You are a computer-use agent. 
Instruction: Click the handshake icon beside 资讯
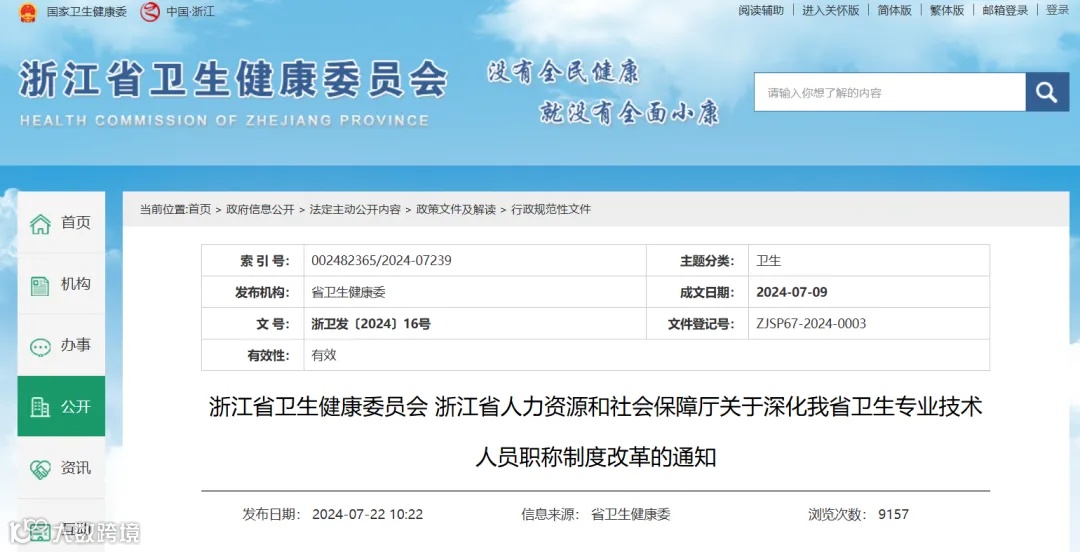tap(41, 469)
